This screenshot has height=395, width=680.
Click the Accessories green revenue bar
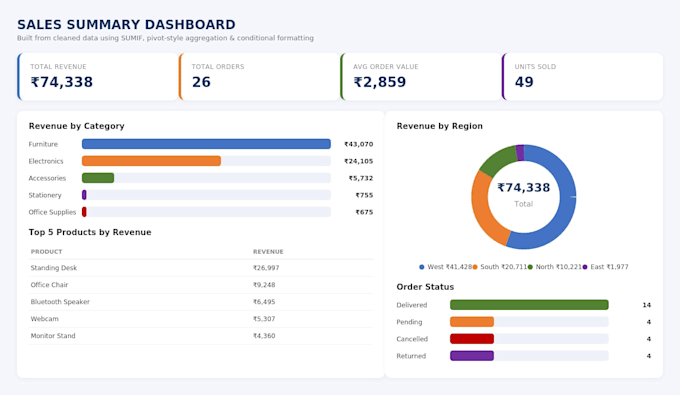coord(98,178)
